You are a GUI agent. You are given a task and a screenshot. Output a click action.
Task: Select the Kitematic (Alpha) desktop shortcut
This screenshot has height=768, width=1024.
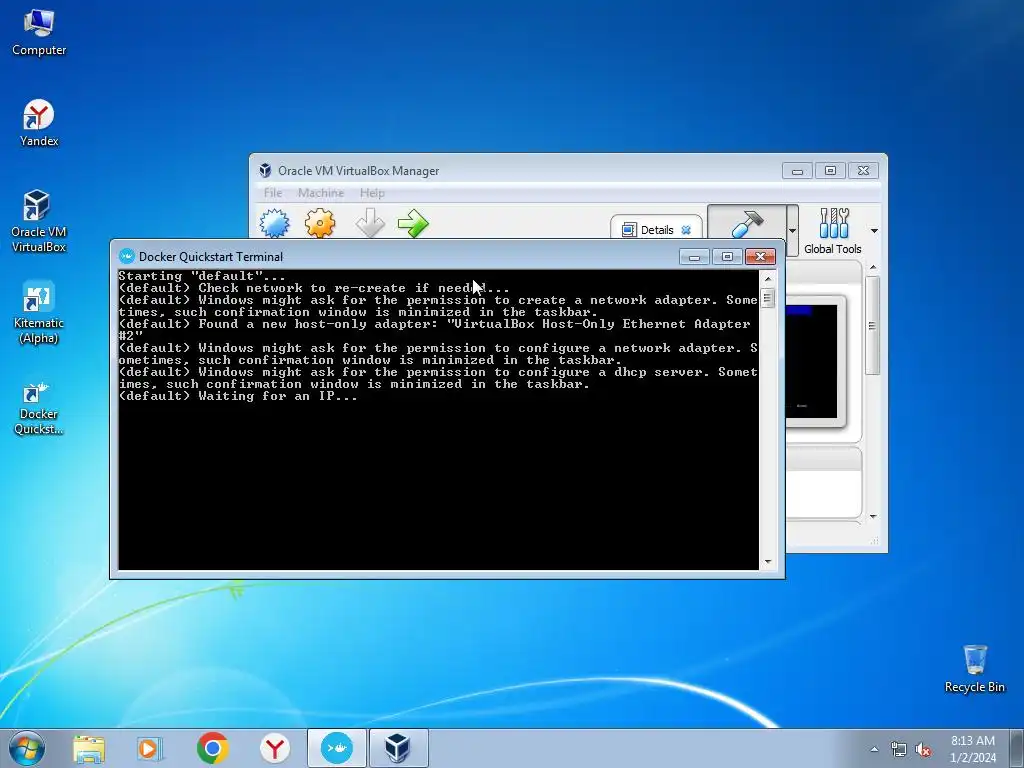39,313
